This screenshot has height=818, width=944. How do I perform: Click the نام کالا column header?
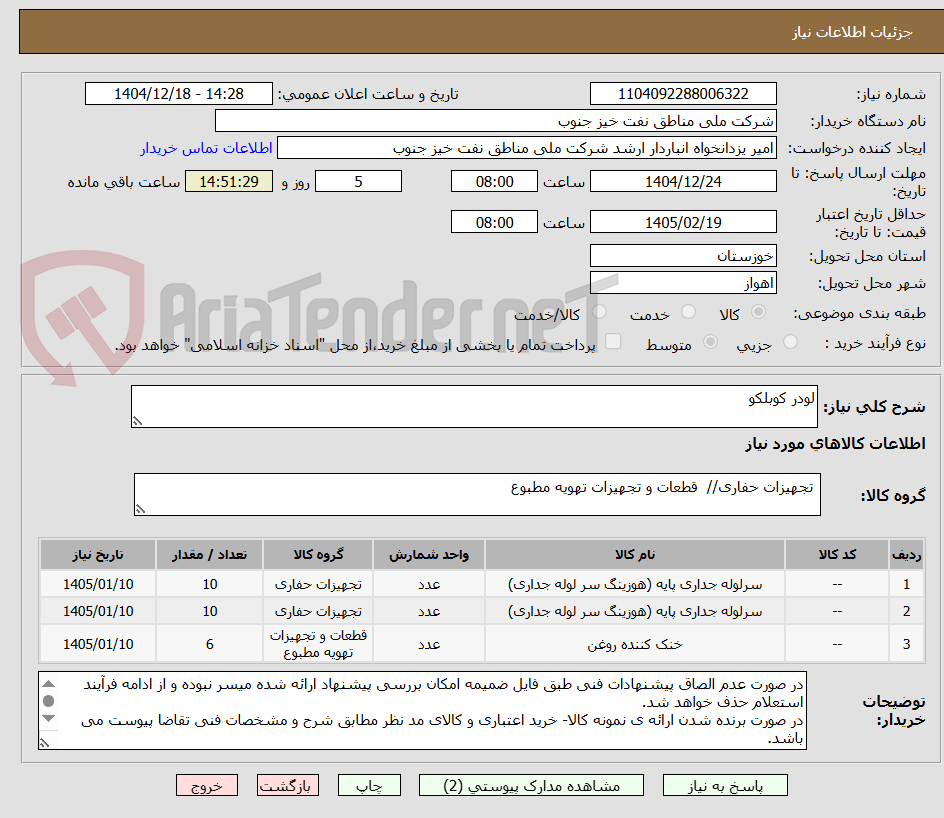click(635, 554)
